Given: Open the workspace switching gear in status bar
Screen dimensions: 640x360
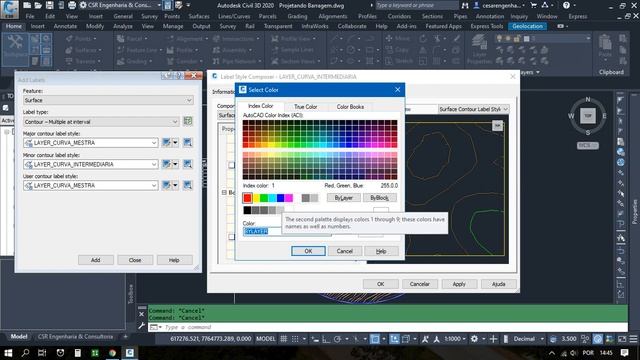Looking at the screenshot, I should tap(474, 339).
